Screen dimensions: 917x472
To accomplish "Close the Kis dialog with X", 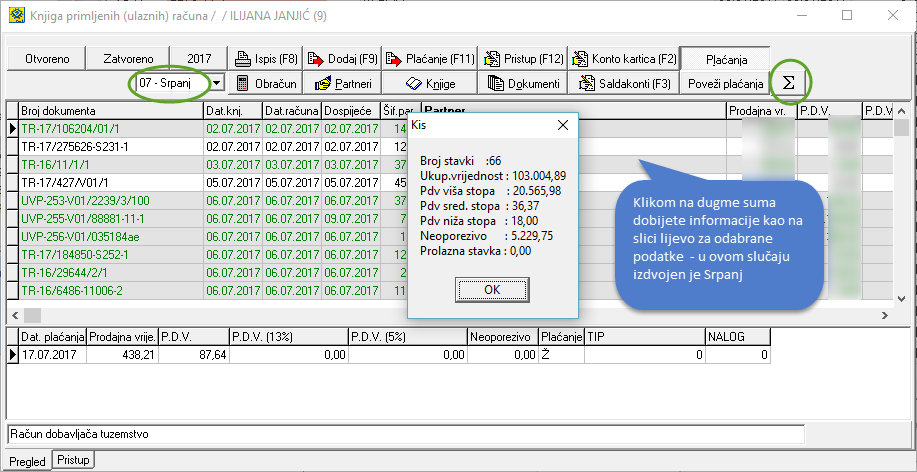I will [562, 126].
